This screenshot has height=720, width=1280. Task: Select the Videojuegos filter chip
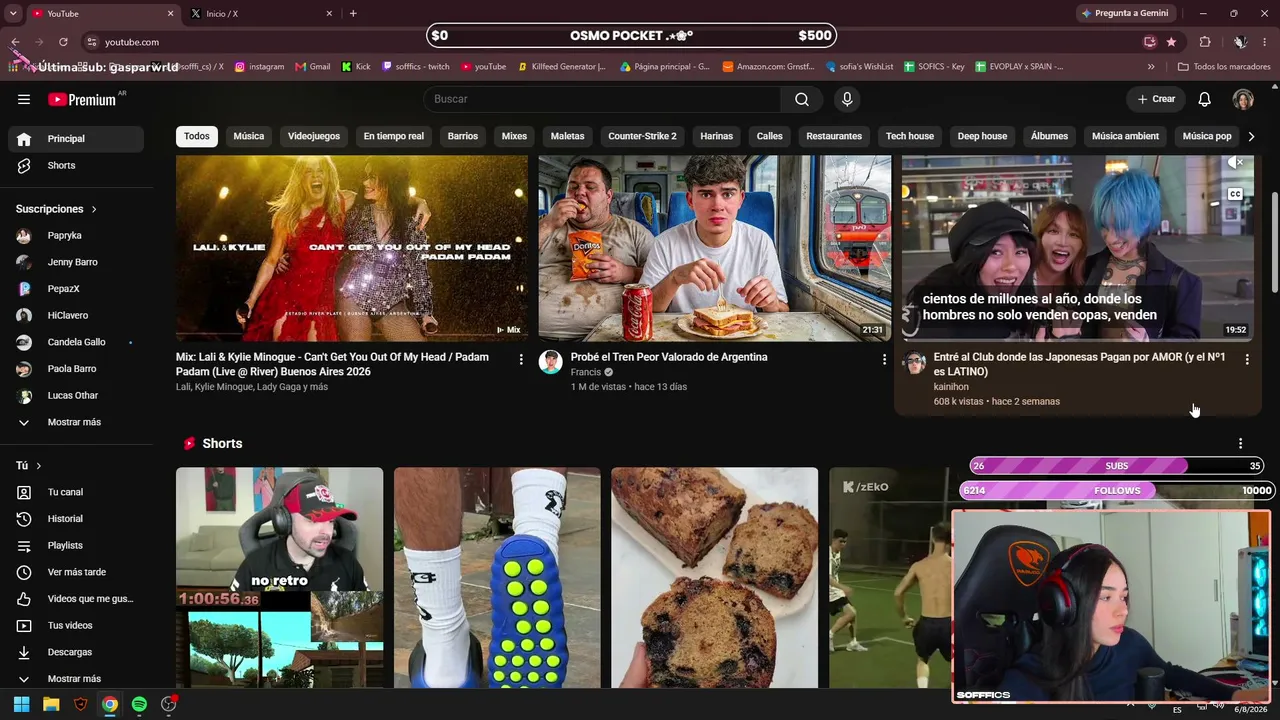coord(314,136)
